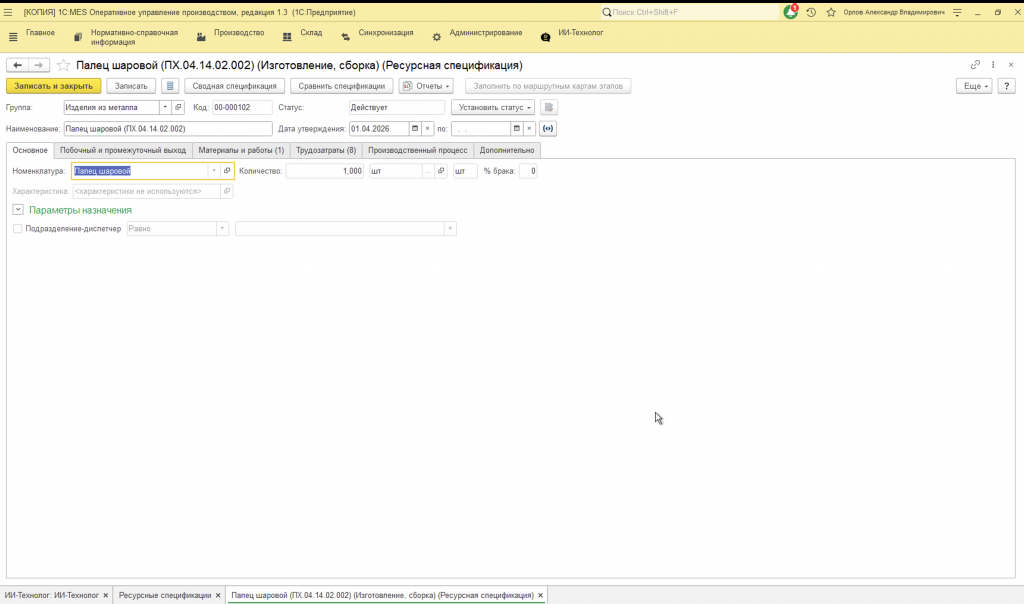1024x604 pixels.
Task: Open the unit шт linked item icon
Action: tap(441, 171)
